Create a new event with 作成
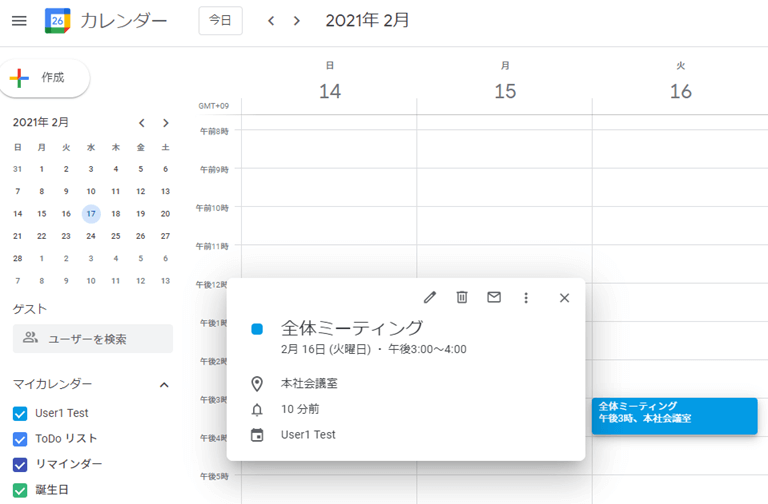 click(44, 78)
